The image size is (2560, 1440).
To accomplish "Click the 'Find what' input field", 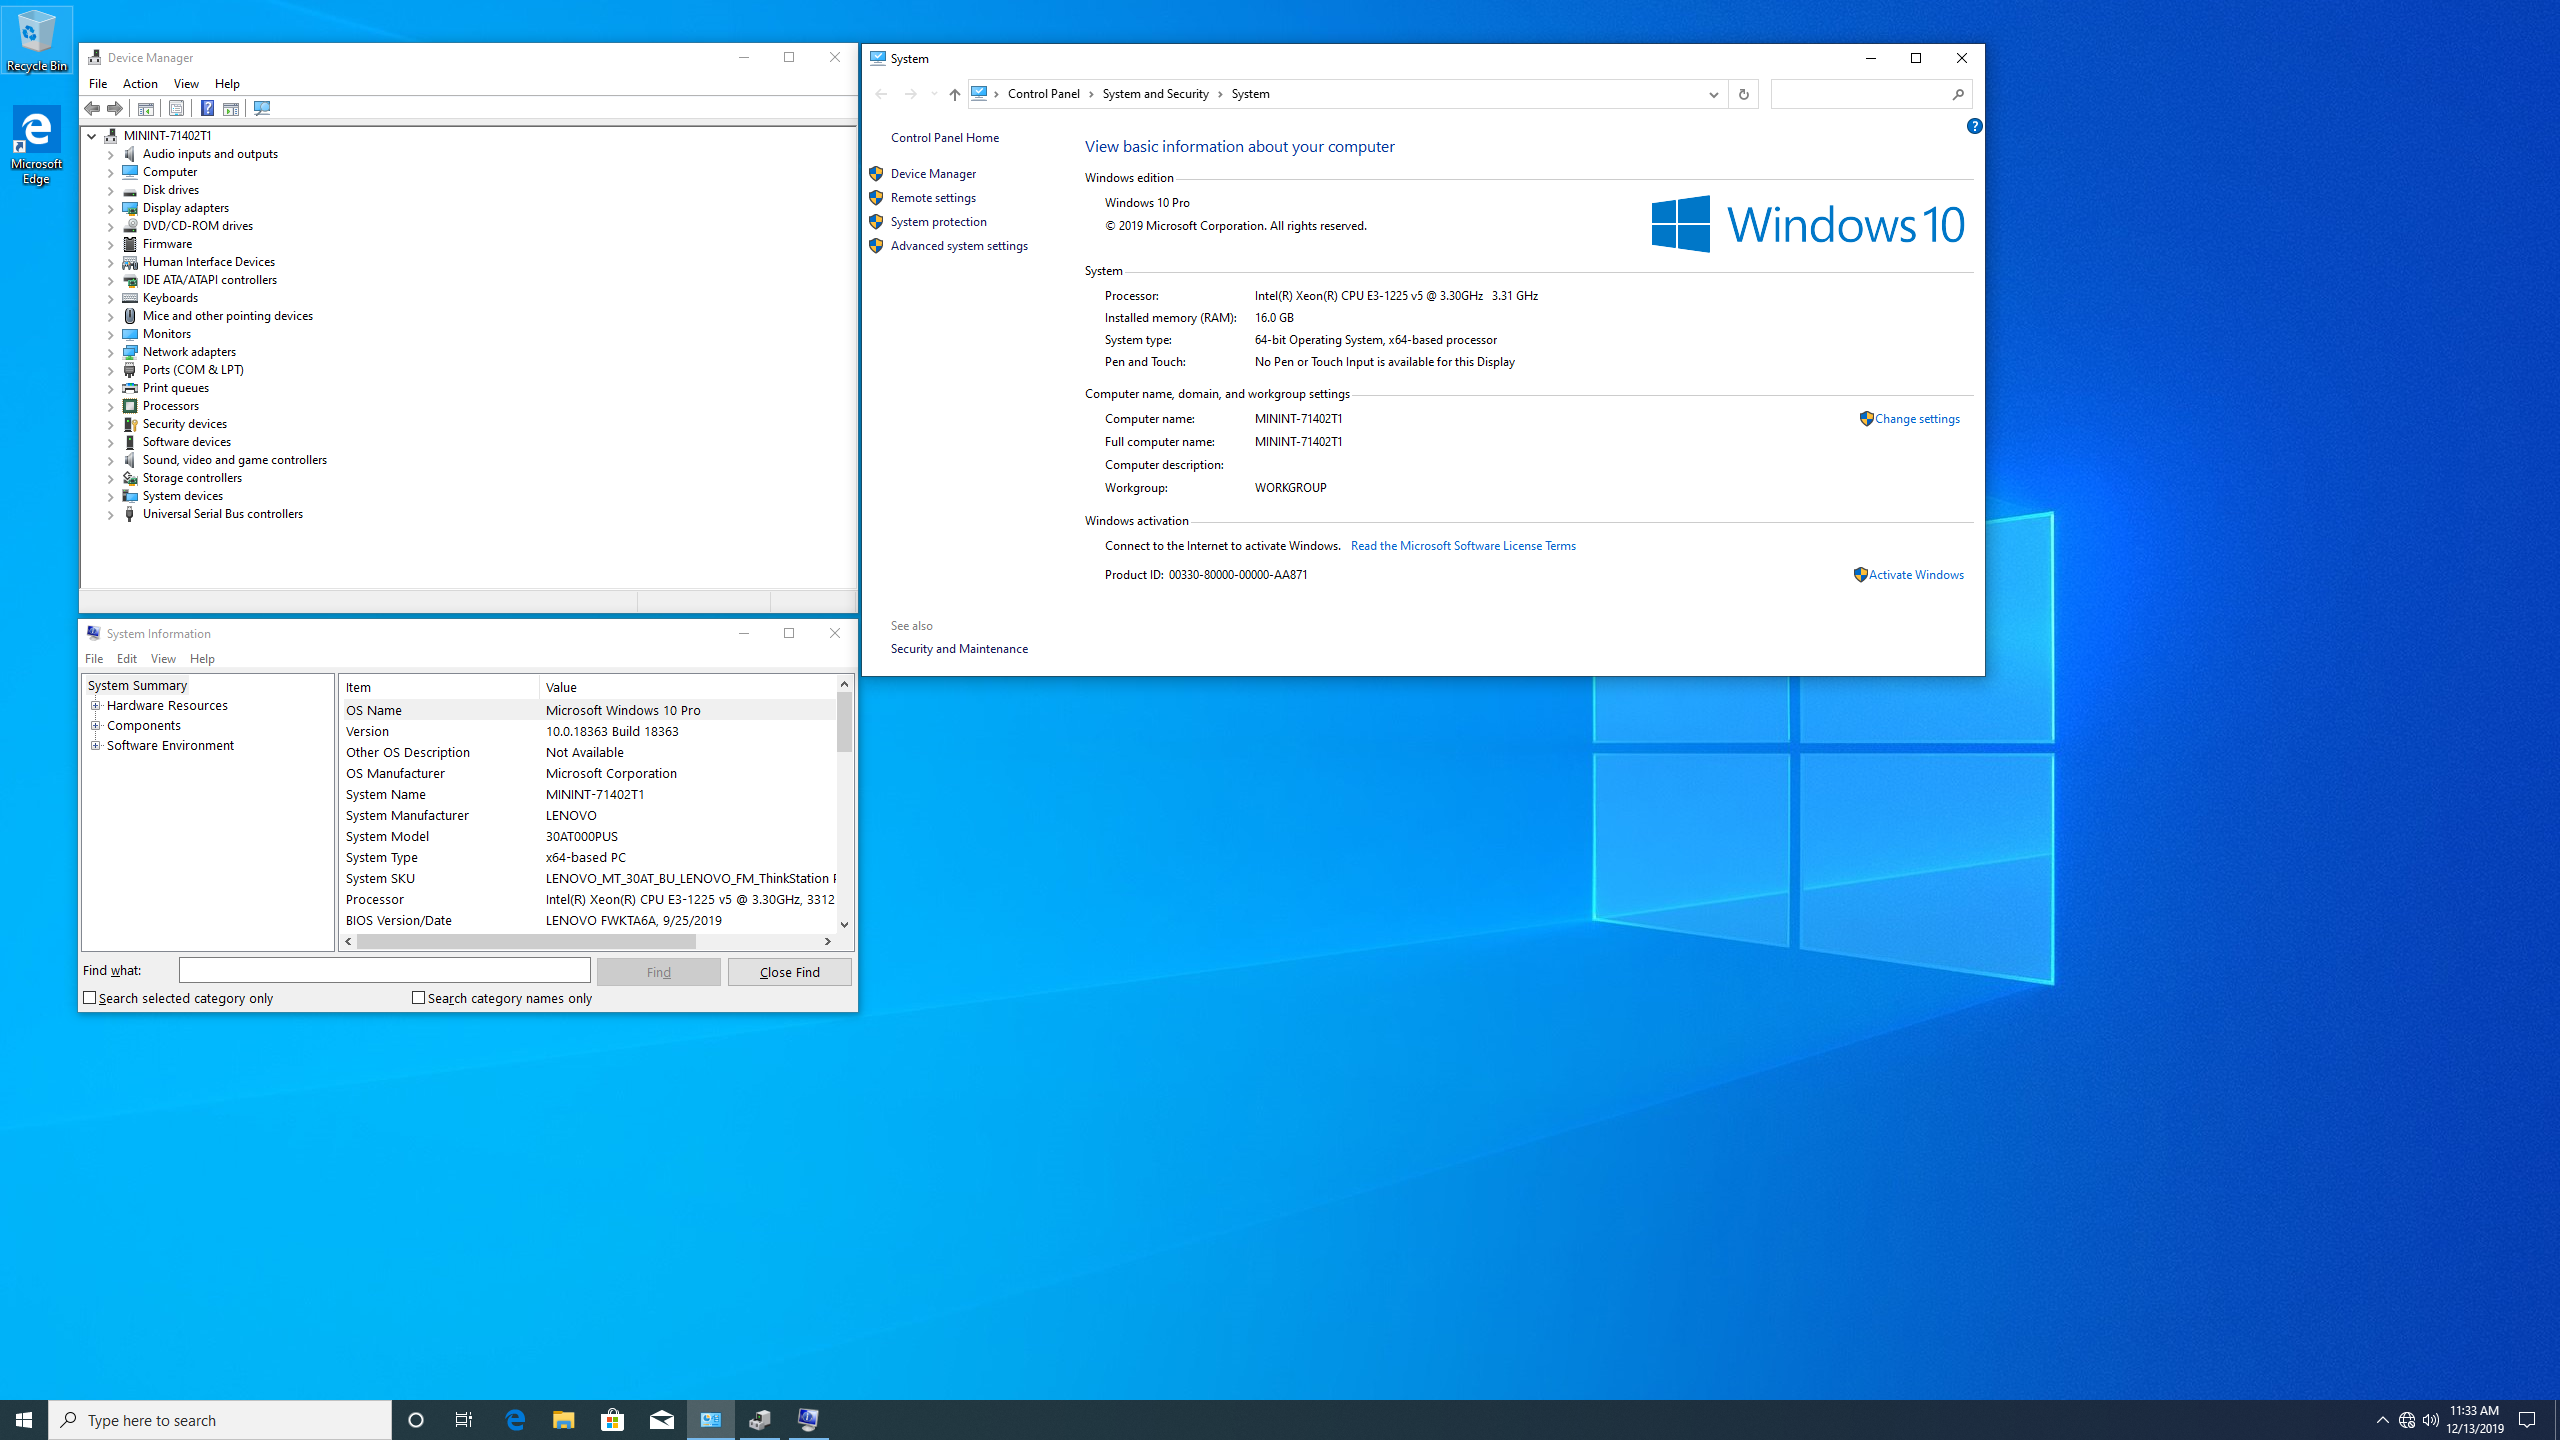I will coord(385,970).
